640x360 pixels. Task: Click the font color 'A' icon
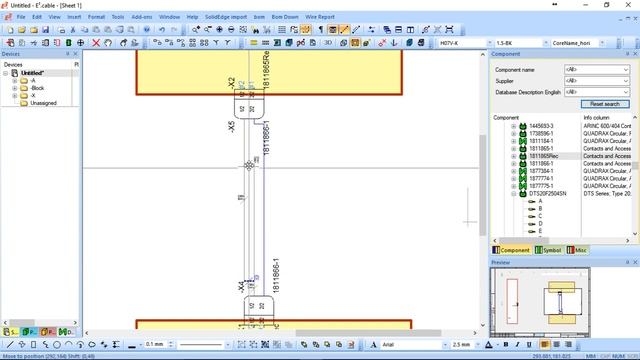click(489, 345)
